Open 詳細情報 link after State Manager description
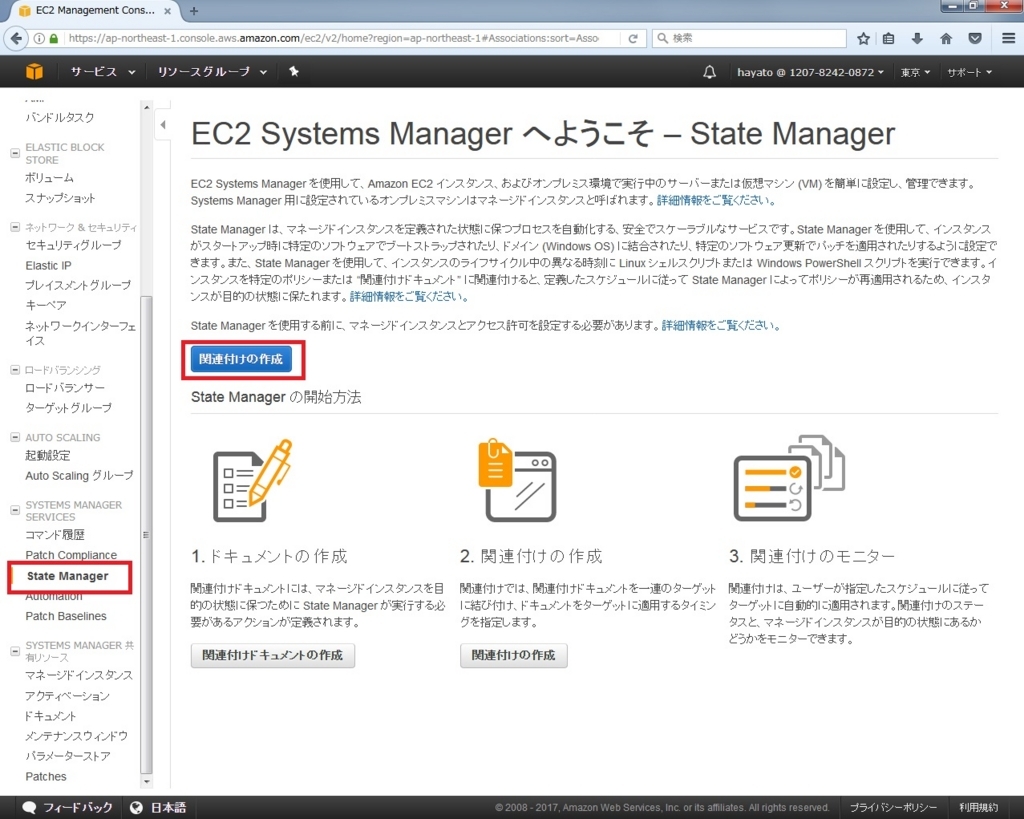Viewport: 1024px width, 819px height. click(409, 297)
